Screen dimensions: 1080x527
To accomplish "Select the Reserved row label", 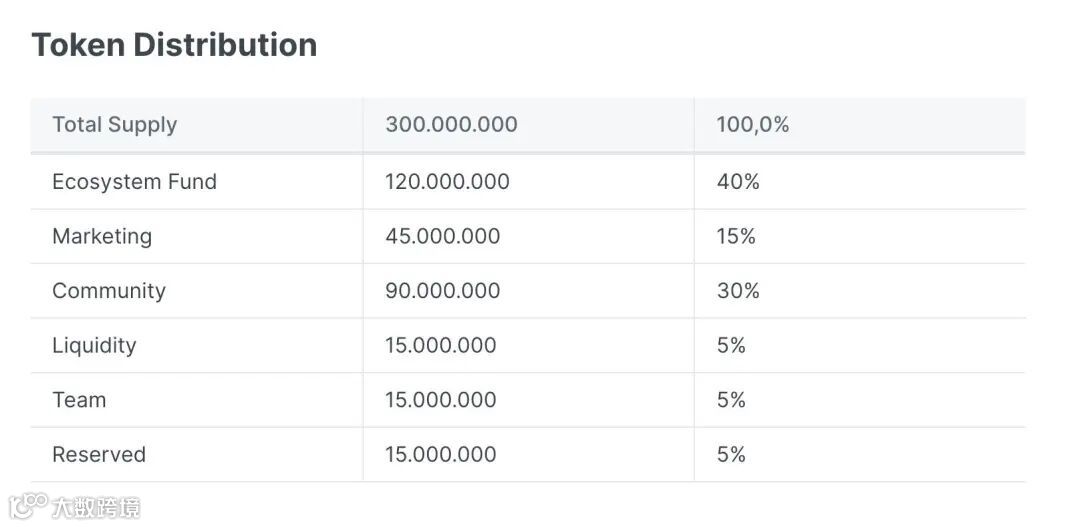I will [99, 455].
